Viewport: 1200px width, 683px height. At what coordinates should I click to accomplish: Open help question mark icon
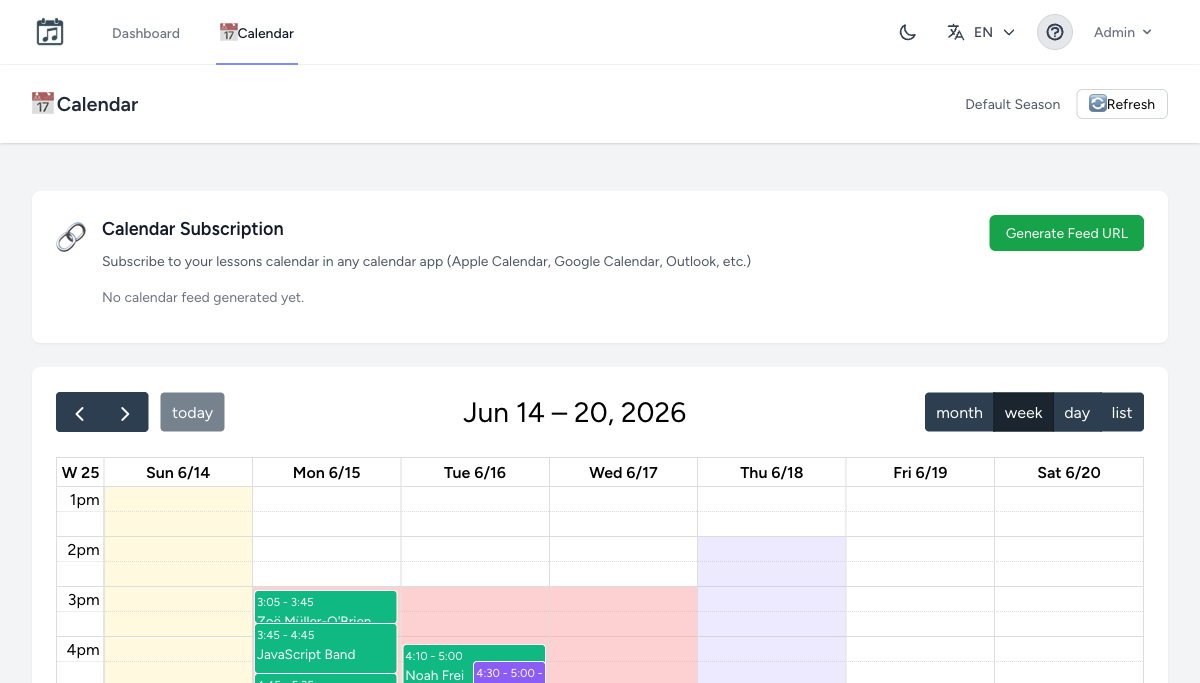tap(1055, 32)
